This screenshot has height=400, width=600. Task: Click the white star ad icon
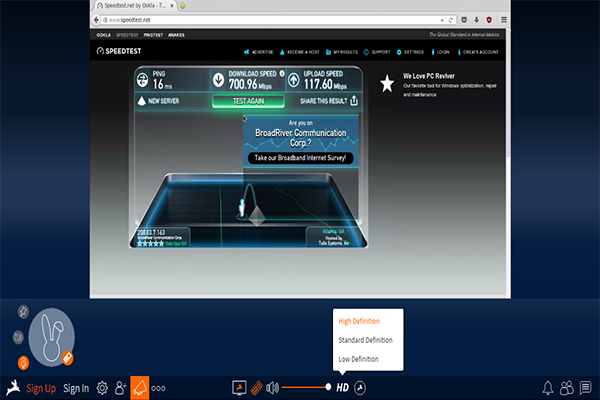point(387,83)
